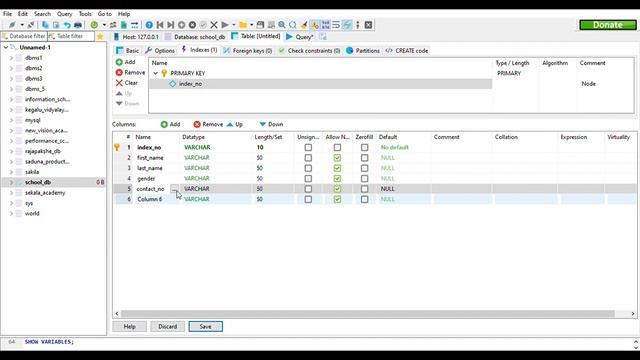Click the horizontal scrollbar of columns grid
The image size is (640, 360).
pyautogui.click(x=367, y=313)
